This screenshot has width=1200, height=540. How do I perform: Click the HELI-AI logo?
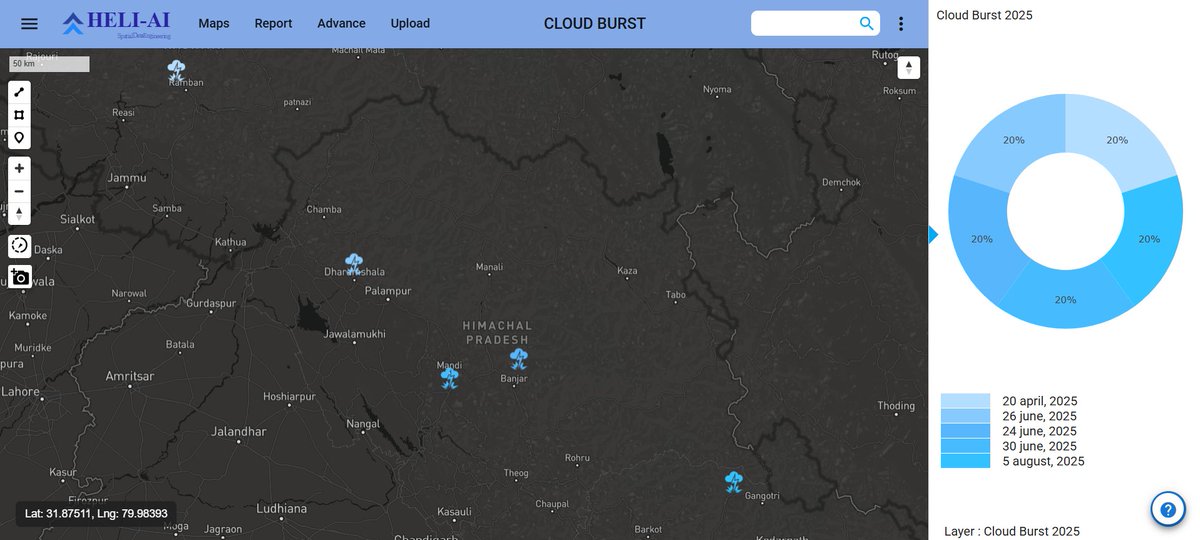117,24
